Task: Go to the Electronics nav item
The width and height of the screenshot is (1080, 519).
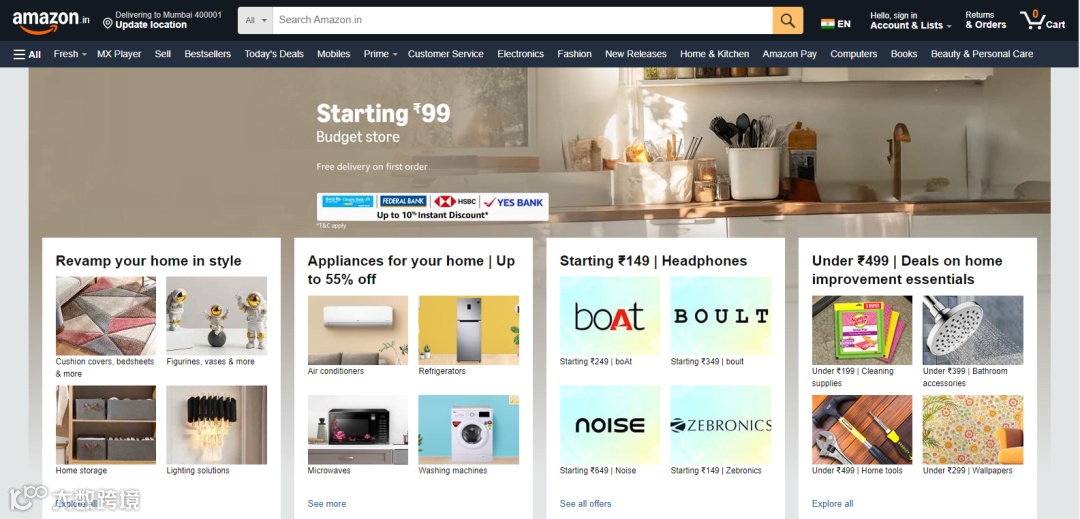Action: pyautogui.click(x=520, y=54)
